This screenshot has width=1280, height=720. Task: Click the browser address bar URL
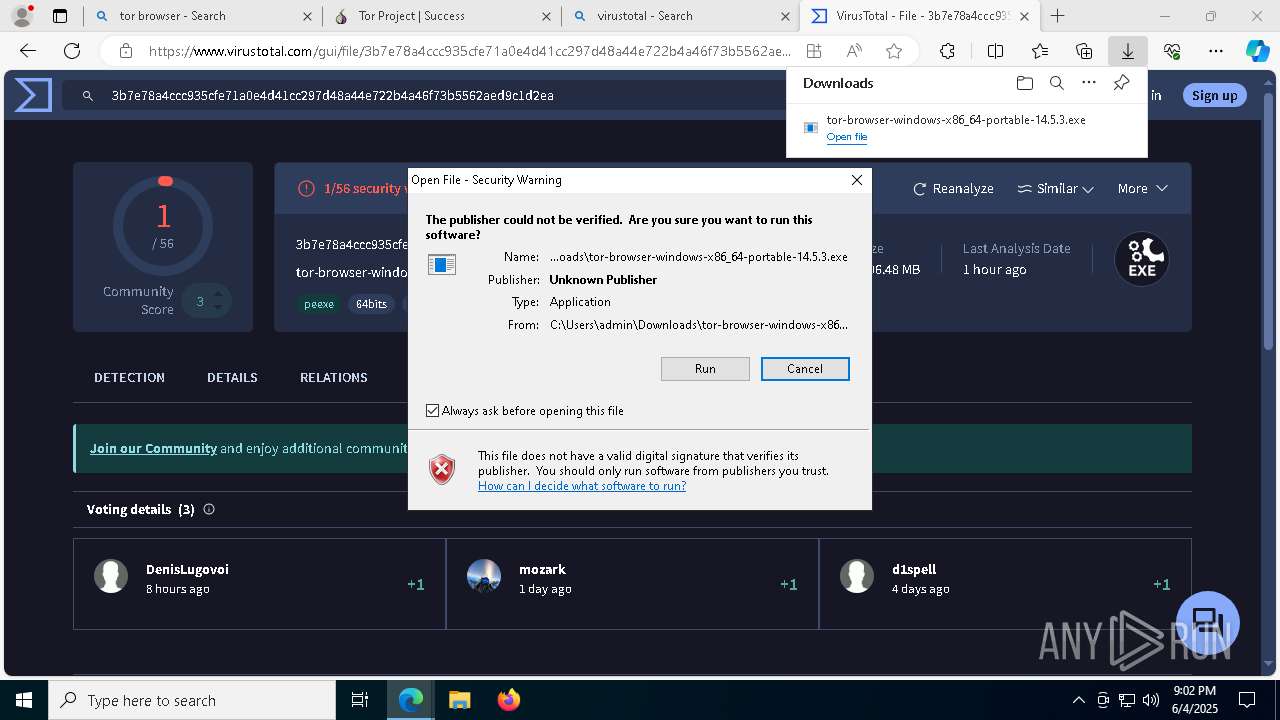click(x=470, y=51)
